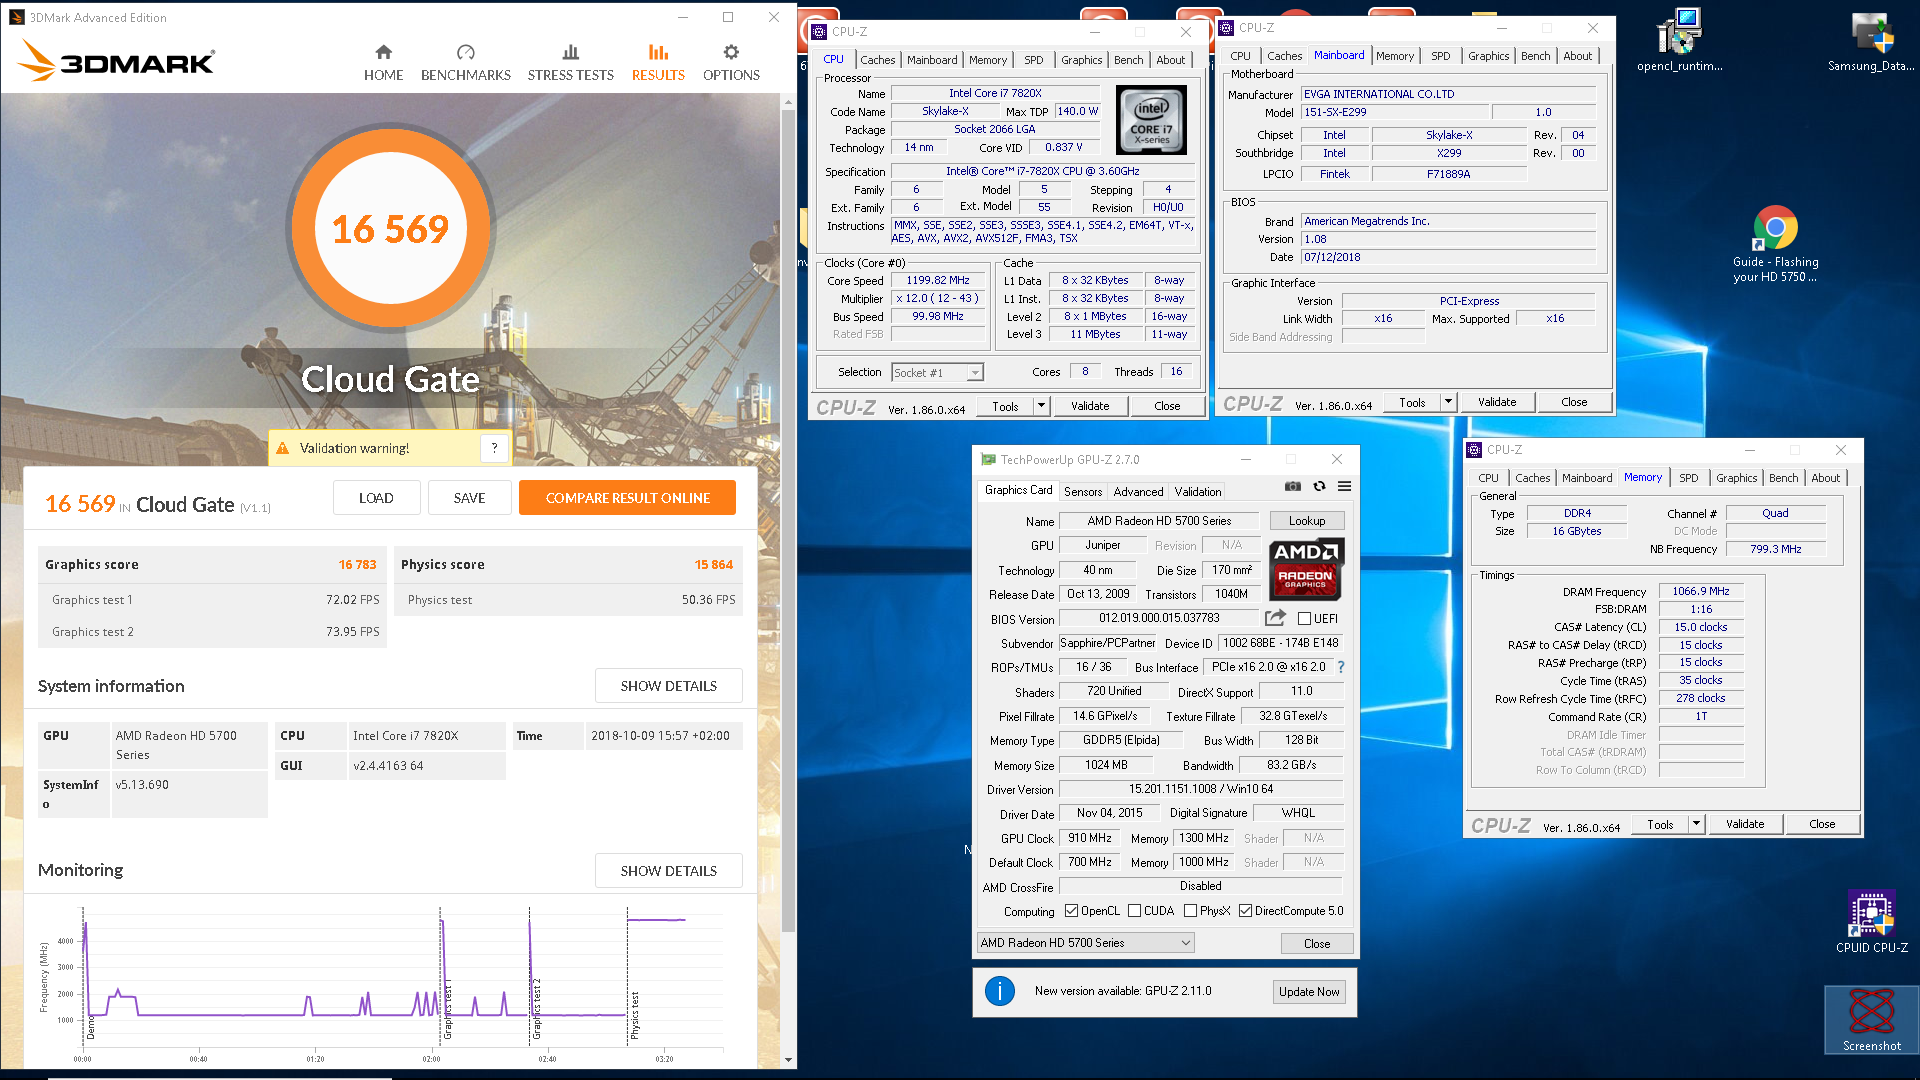Open Tools dropdown arrow in CPU-Z Memory window
The width and height of the screenshot is (1920, 1080).
click(x=1696, y=824)
